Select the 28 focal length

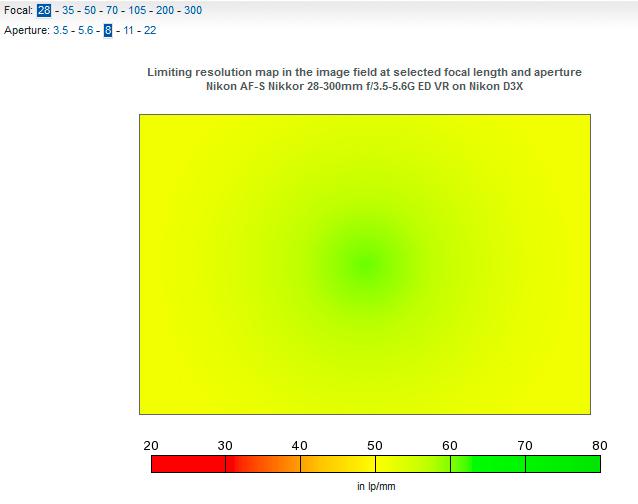[44, 10]
